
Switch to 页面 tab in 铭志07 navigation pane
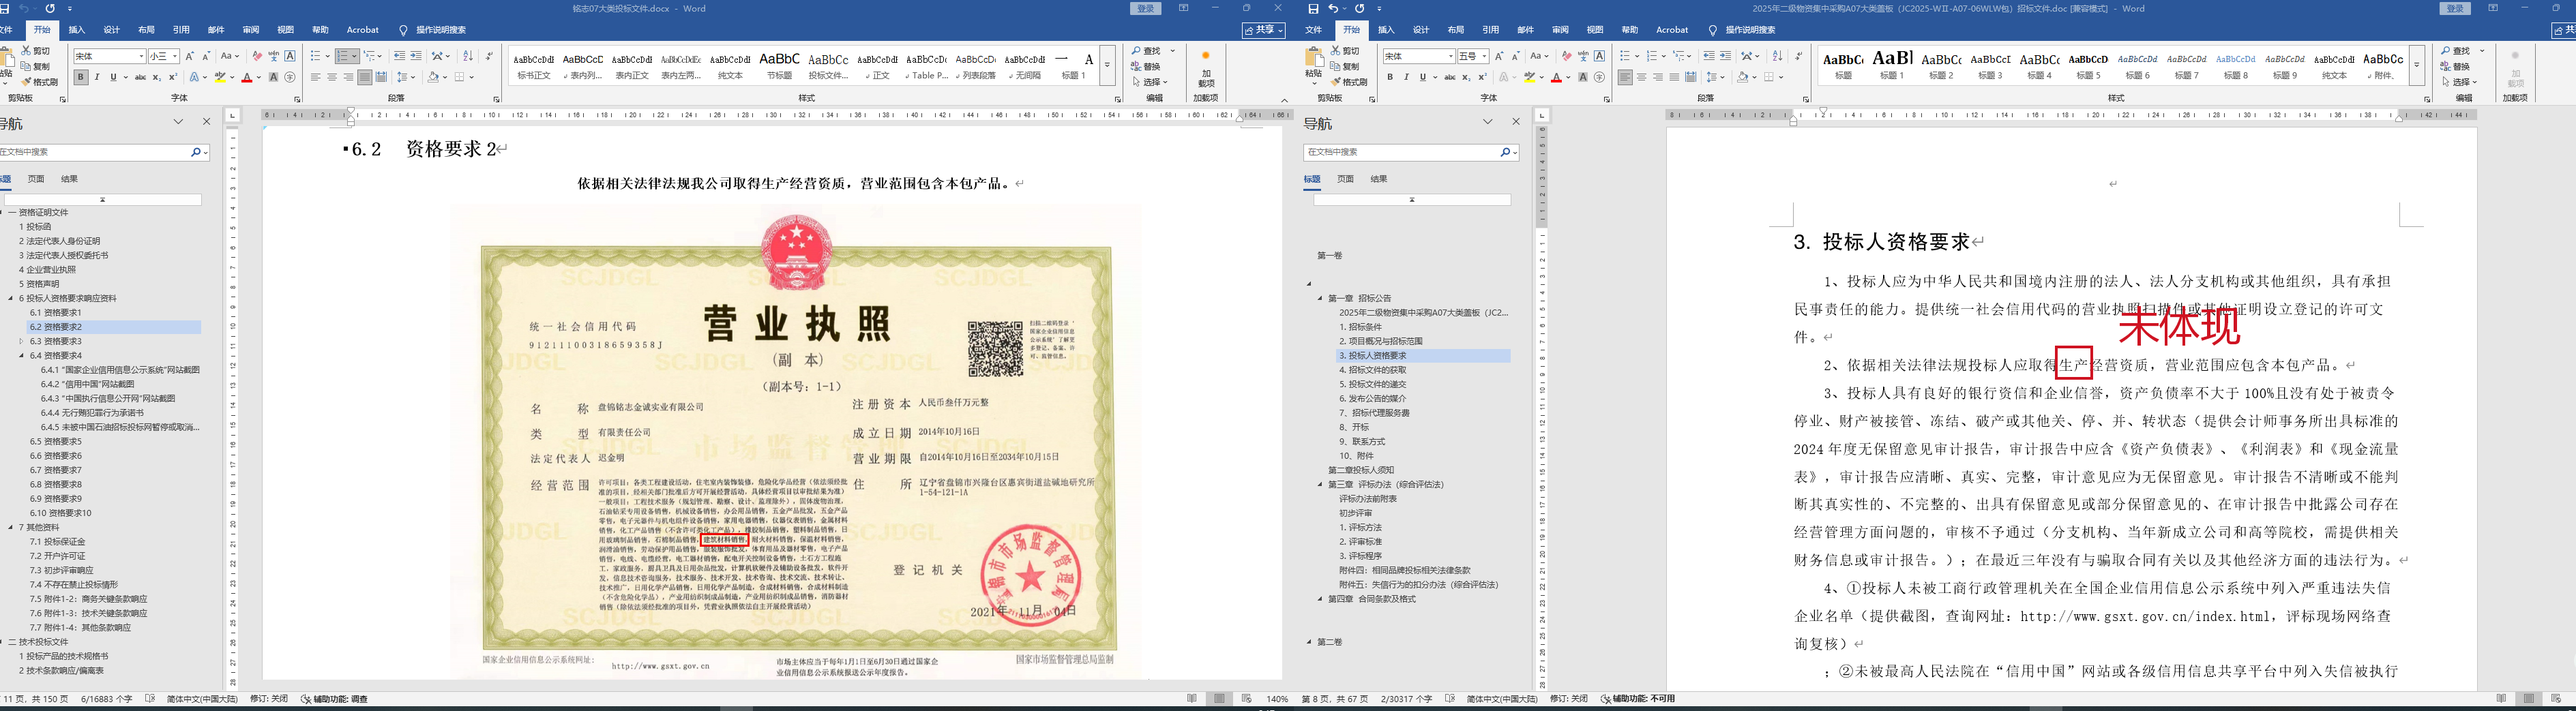click(x=36, y=179)
